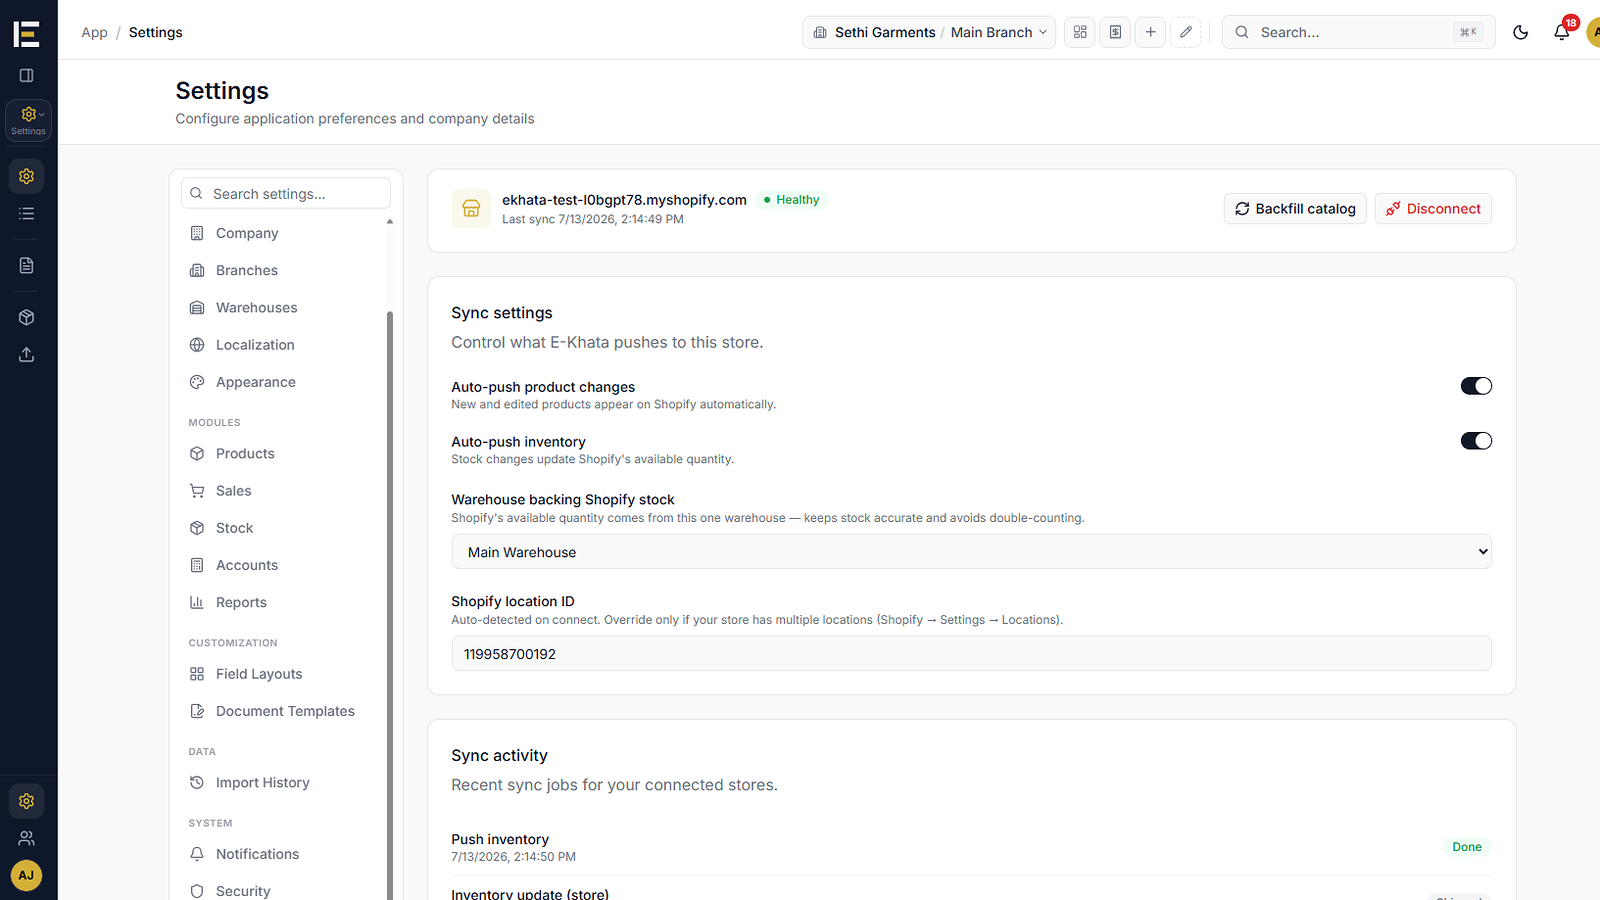The height and width of the screenshot is (900, 1600).
Task: Click the Push inventory sync job row
Action: point(971,847)
